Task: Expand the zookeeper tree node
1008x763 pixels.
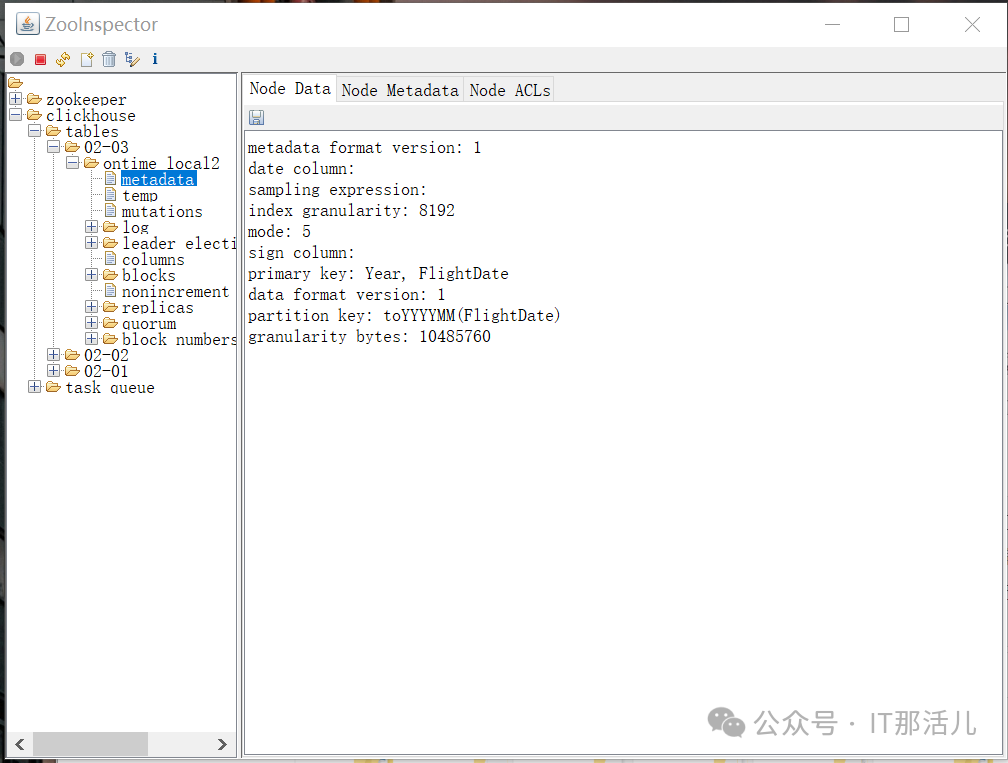Action: coord(15,99)
